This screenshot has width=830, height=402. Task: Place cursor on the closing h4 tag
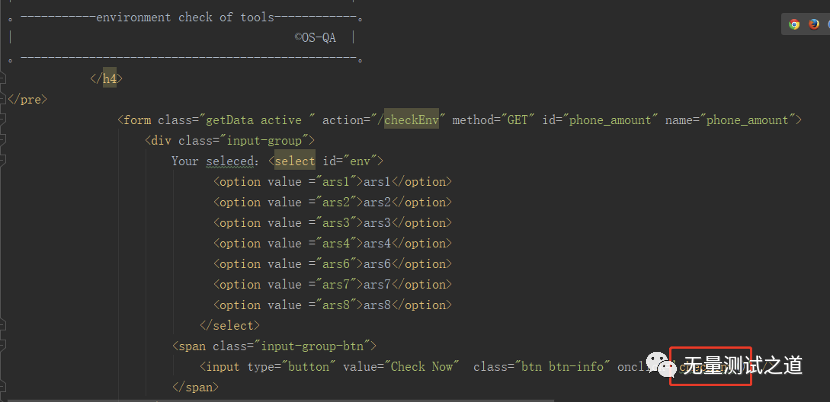pyautogui.click(x=106, y=78)
